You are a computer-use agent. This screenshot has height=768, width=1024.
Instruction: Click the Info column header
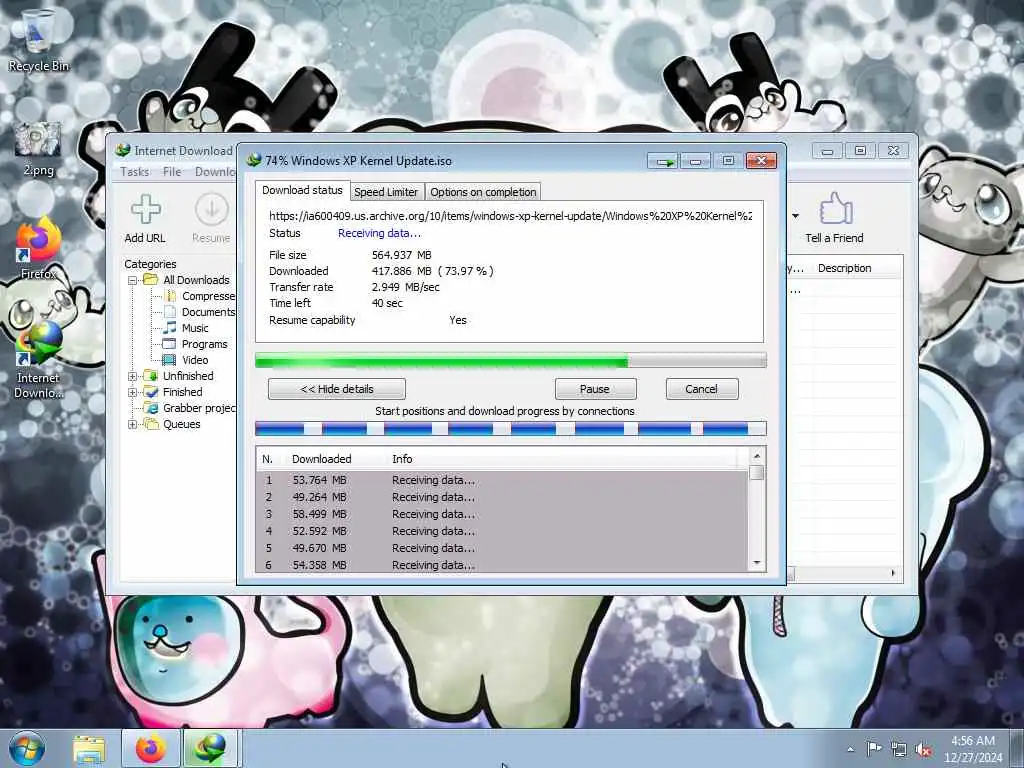click(x=402, y=459)
